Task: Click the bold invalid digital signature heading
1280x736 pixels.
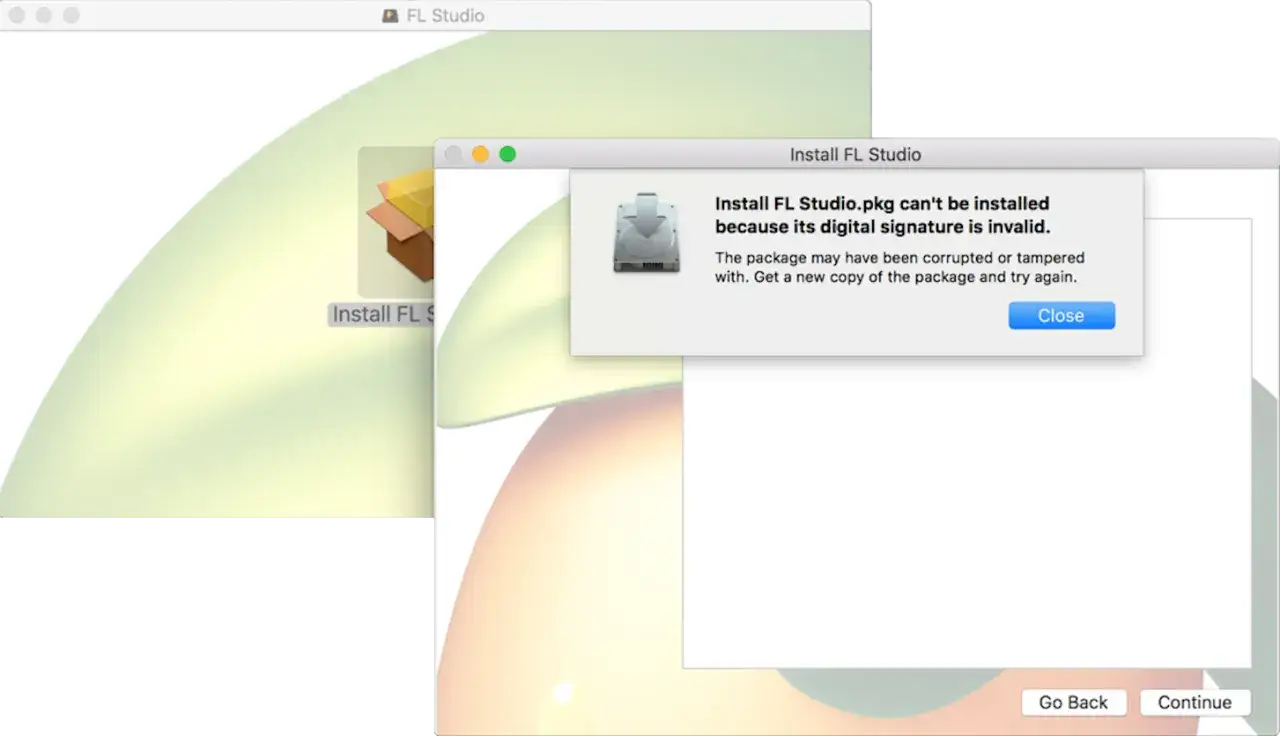Action: pyautogui.click(x=883, y=215)
